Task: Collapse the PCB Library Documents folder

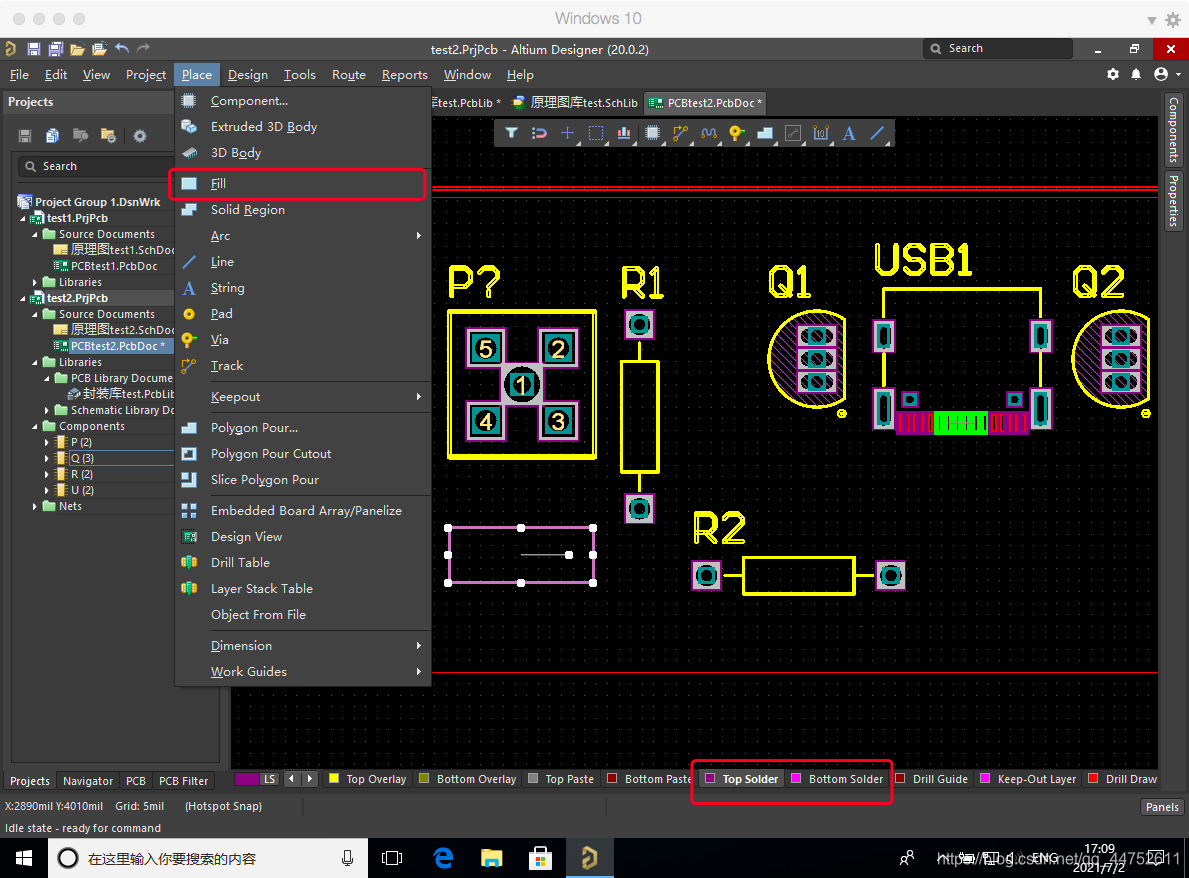Action: [47, 378]
